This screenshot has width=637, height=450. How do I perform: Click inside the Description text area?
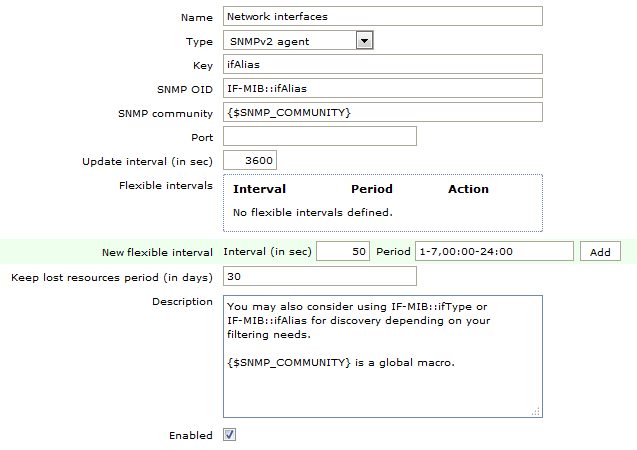382,355
